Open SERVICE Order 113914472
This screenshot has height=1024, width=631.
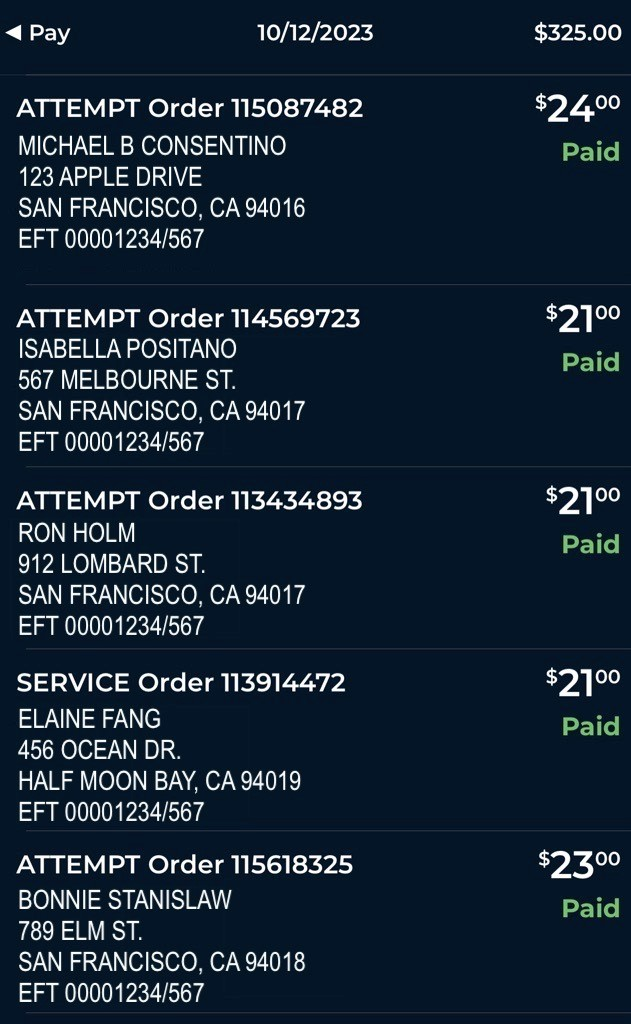click(181, 683)
